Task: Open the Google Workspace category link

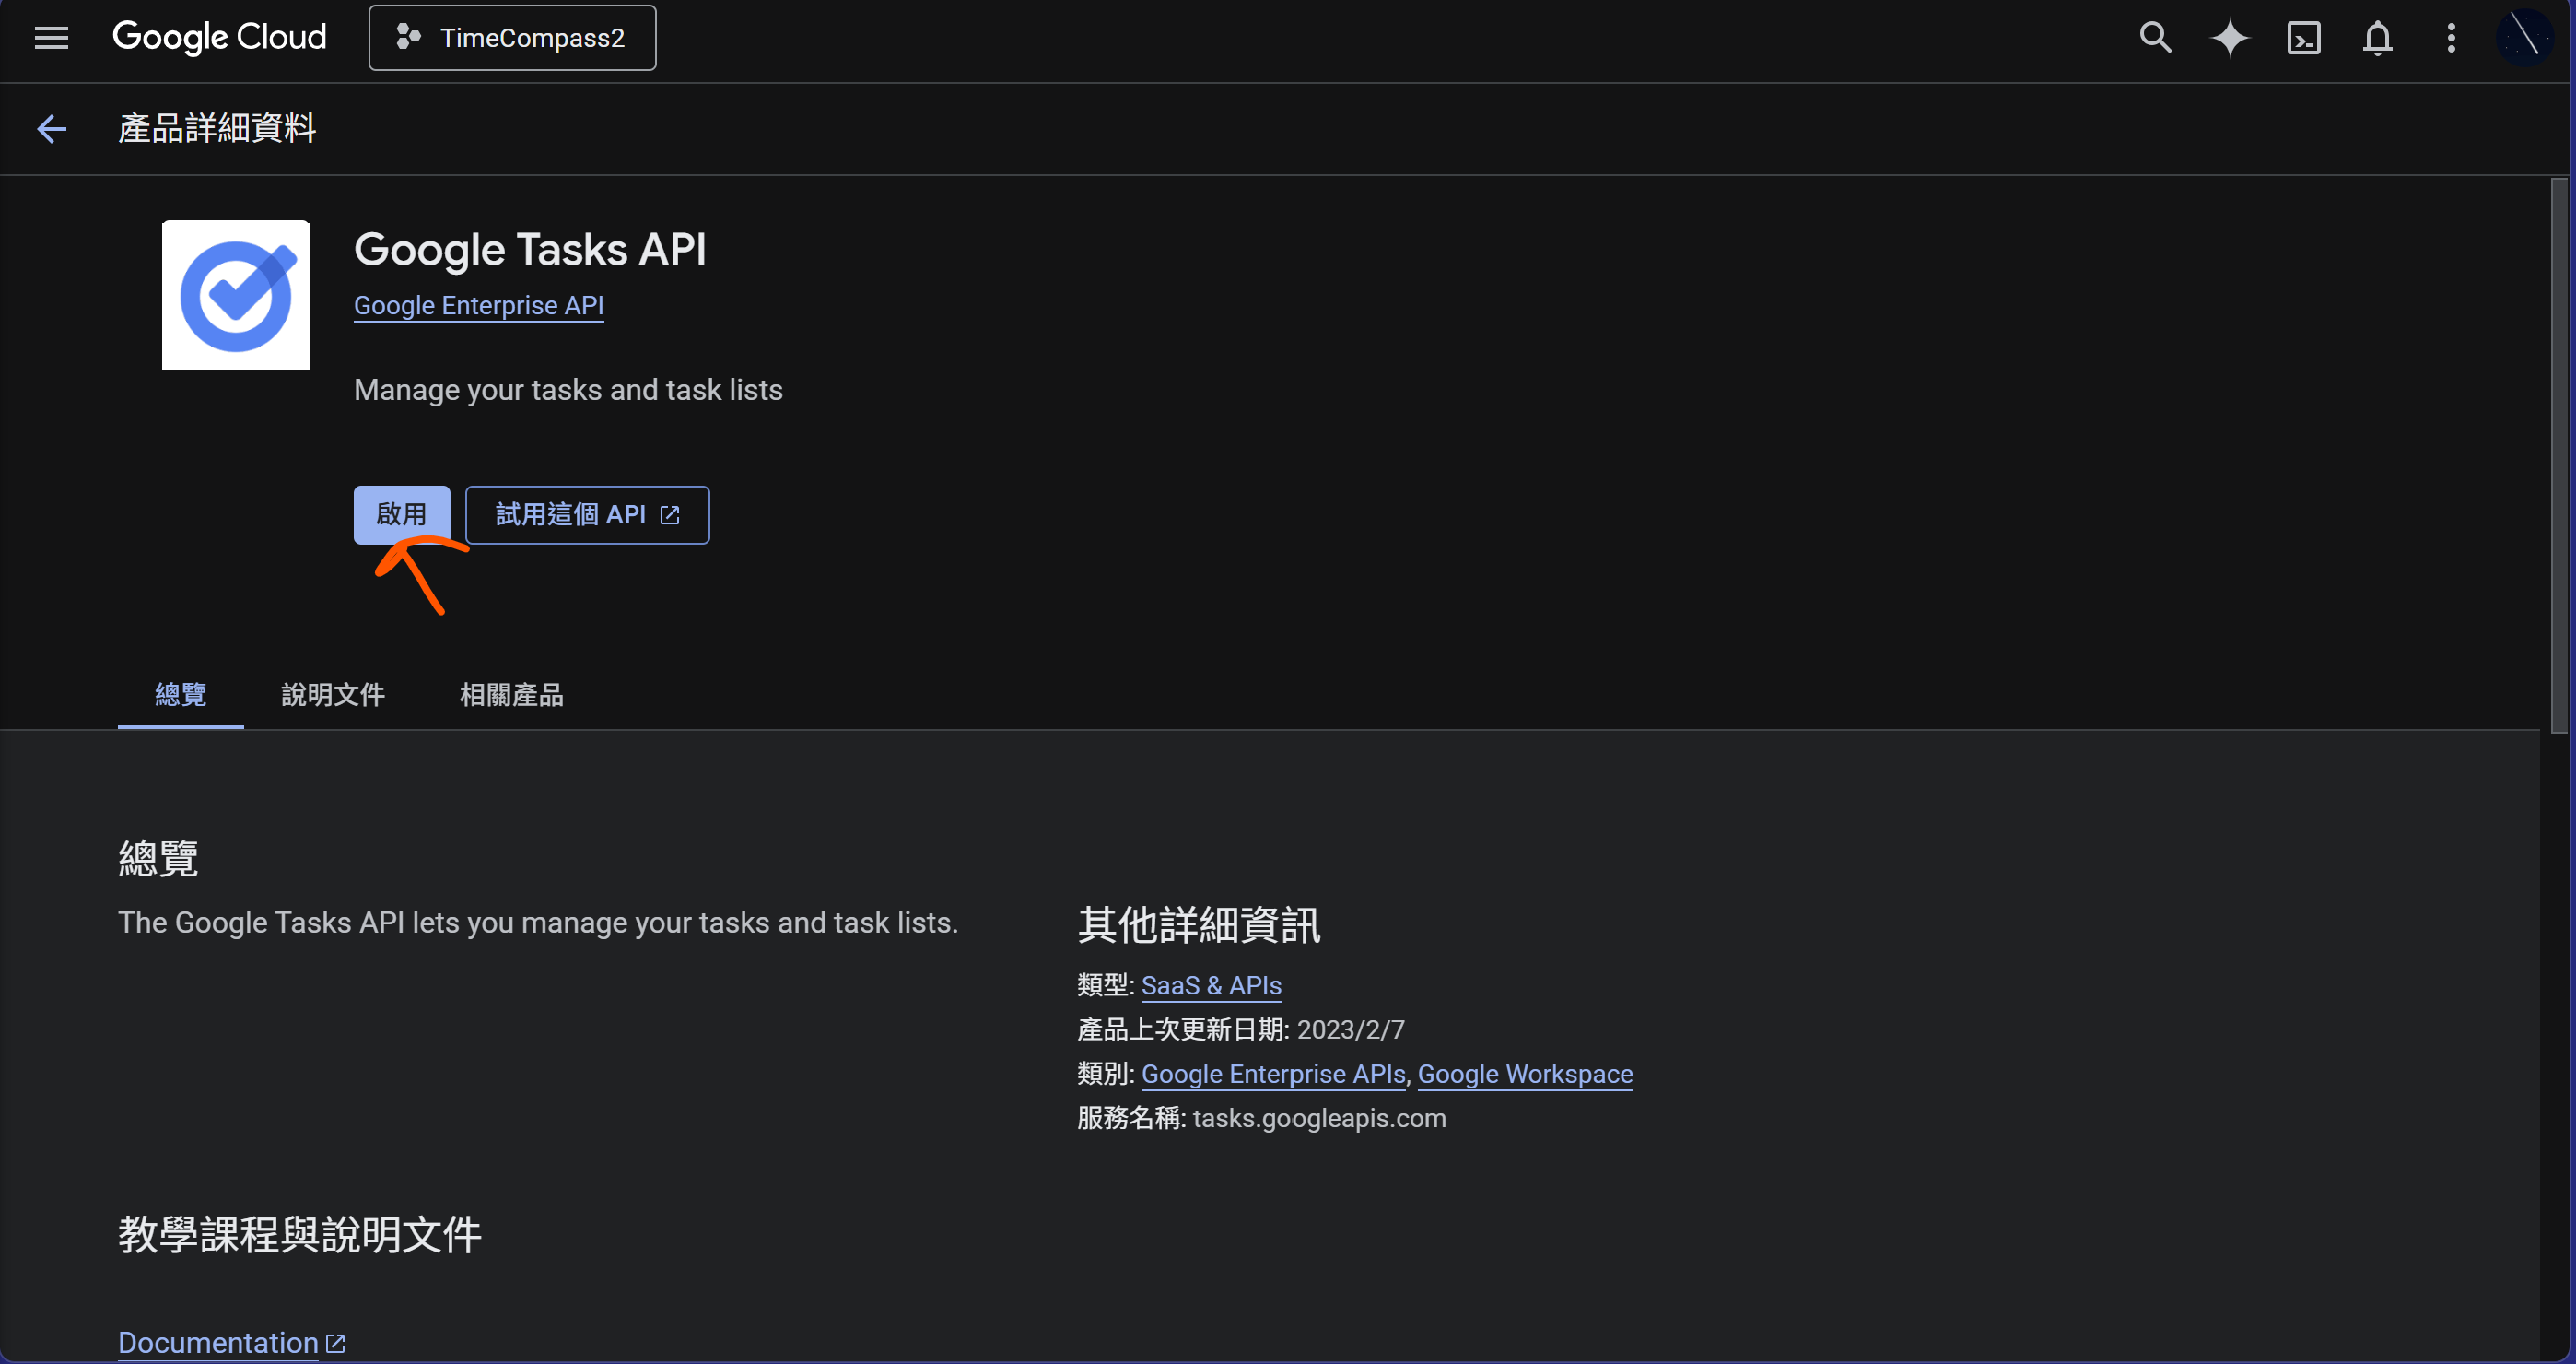Action: click(x=1524, y=1073)
